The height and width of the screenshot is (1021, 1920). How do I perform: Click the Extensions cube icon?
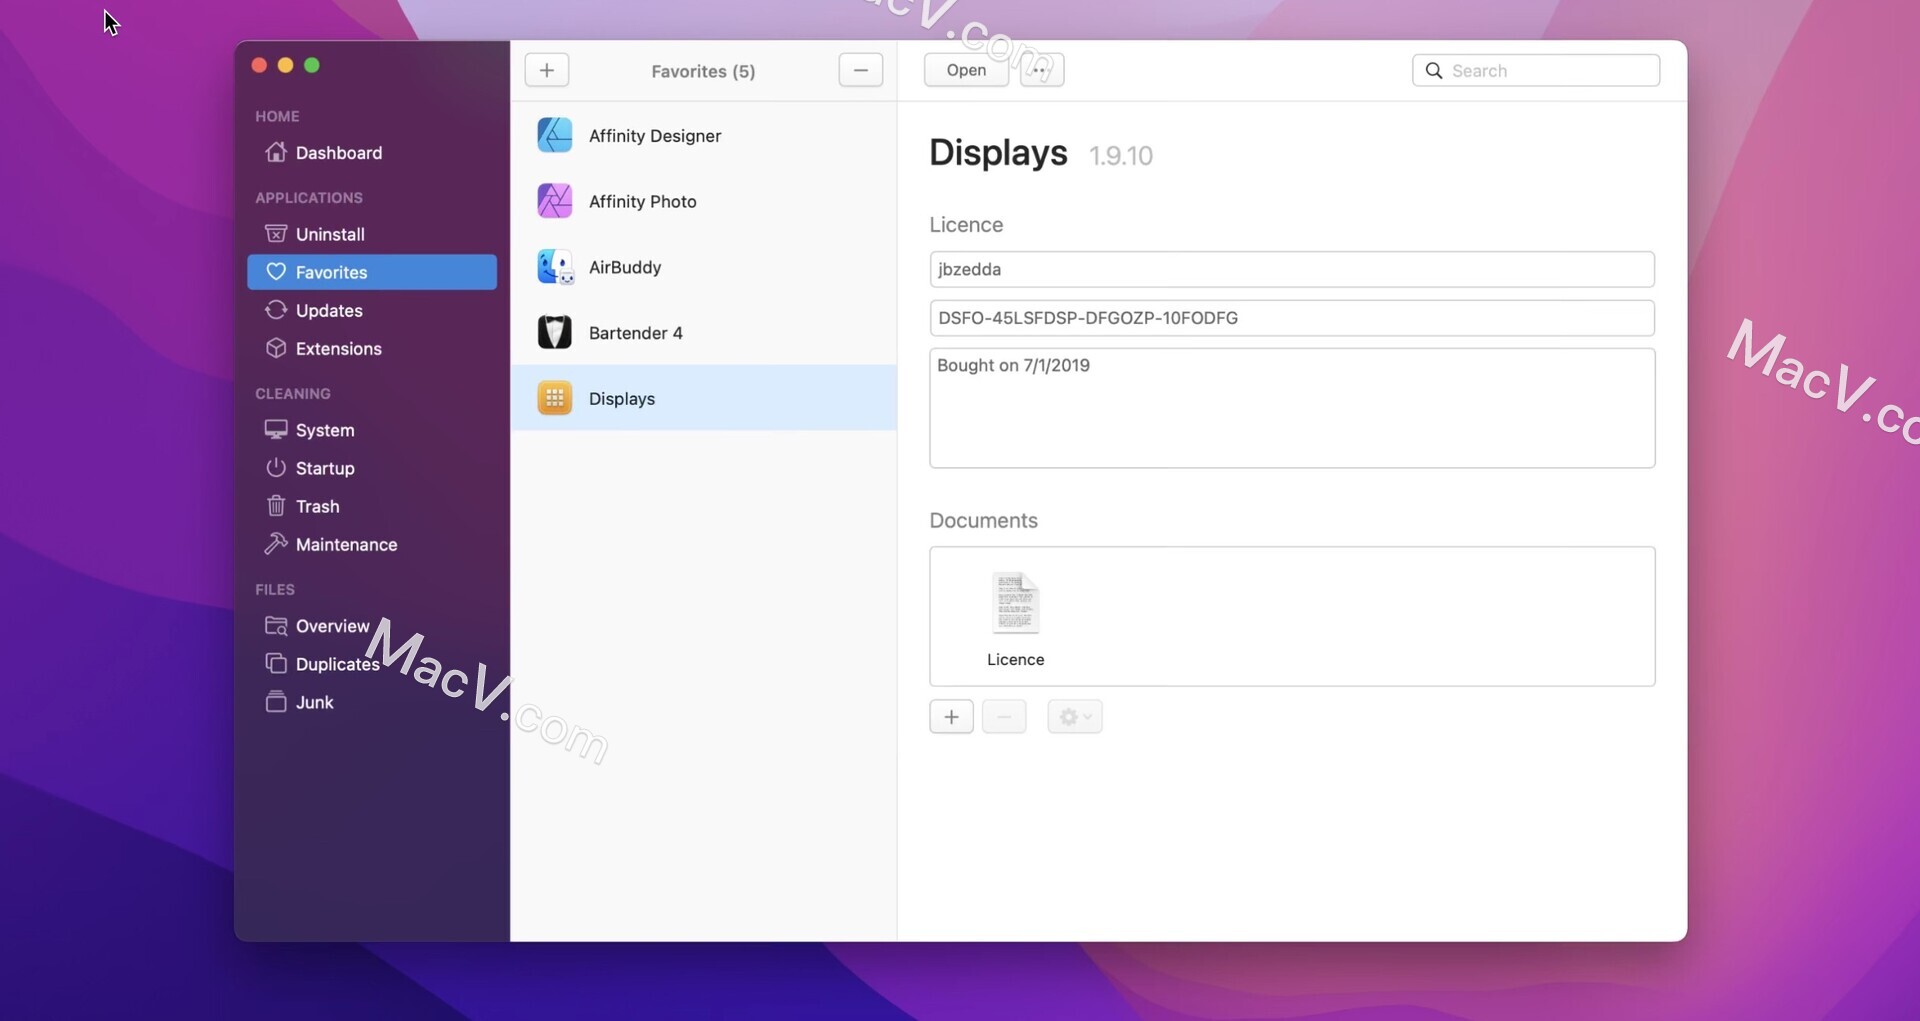click(276, 348)
